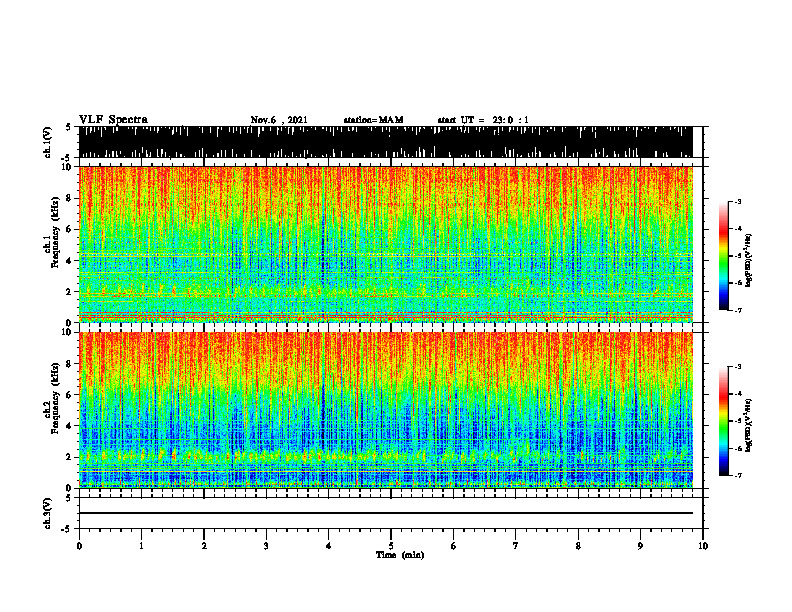Click time axis tick label "6"
Image resolution: width=792 pixels, height=612 pixels.
click(x=454, y=546)
